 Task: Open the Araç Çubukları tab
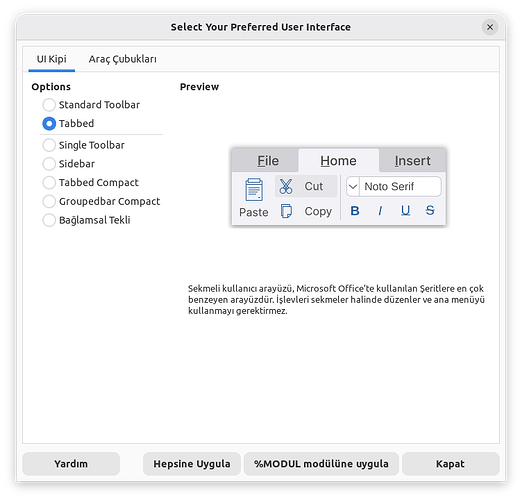(122, 59)
